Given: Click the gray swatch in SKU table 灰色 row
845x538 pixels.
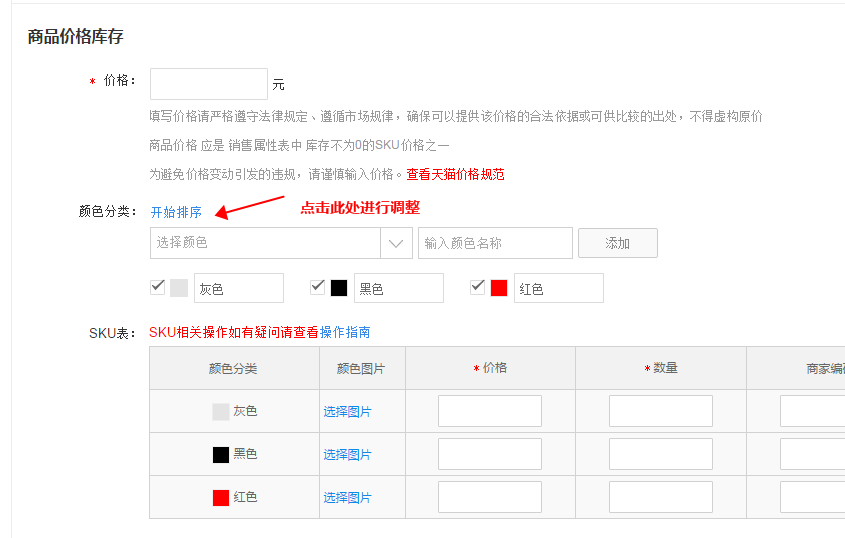Looking at the screenshot, I should [221, 411].
